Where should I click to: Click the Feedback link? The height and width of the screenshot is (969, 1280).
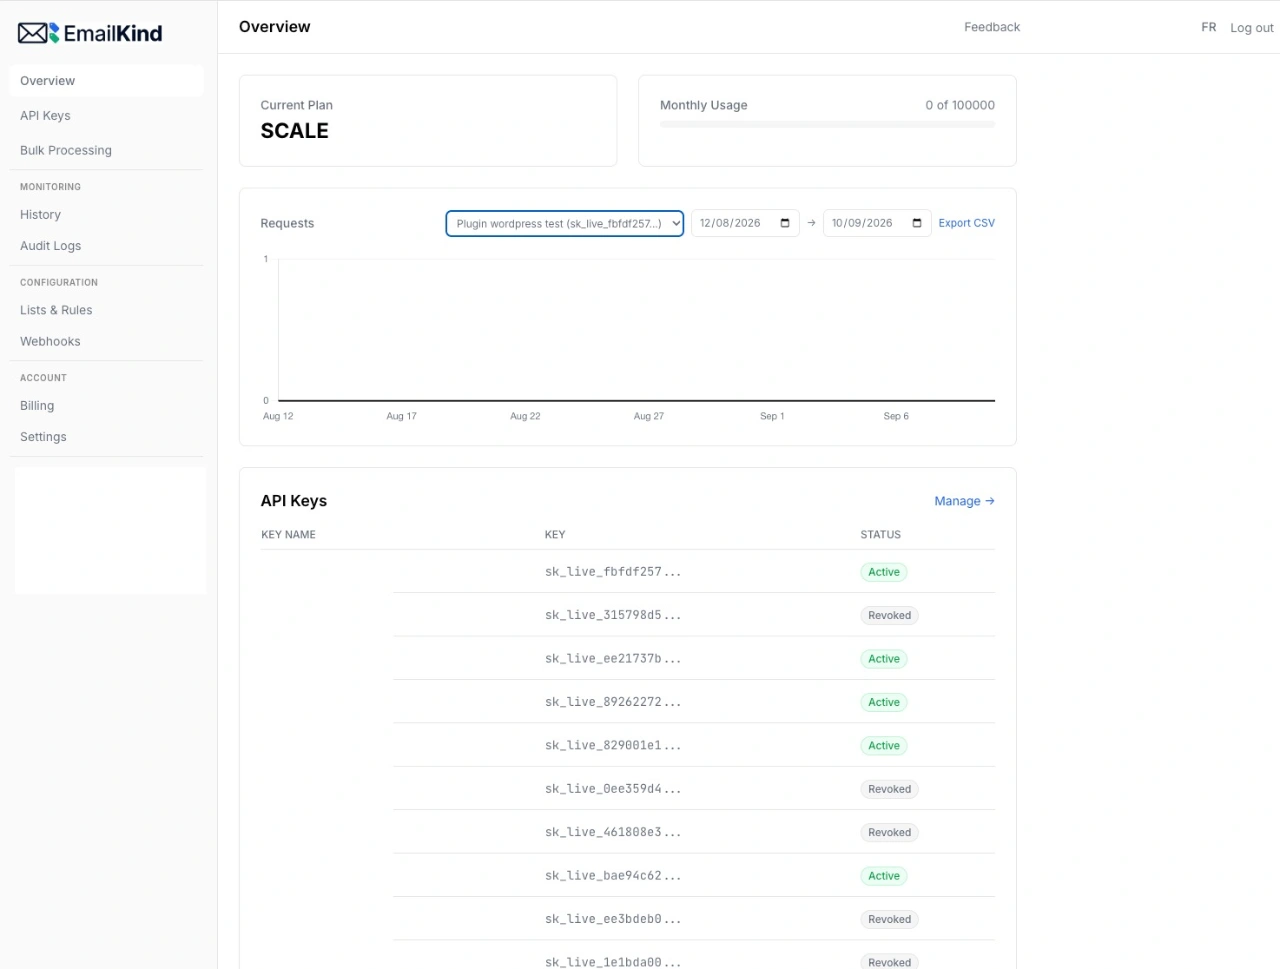[x=992, y=27]
